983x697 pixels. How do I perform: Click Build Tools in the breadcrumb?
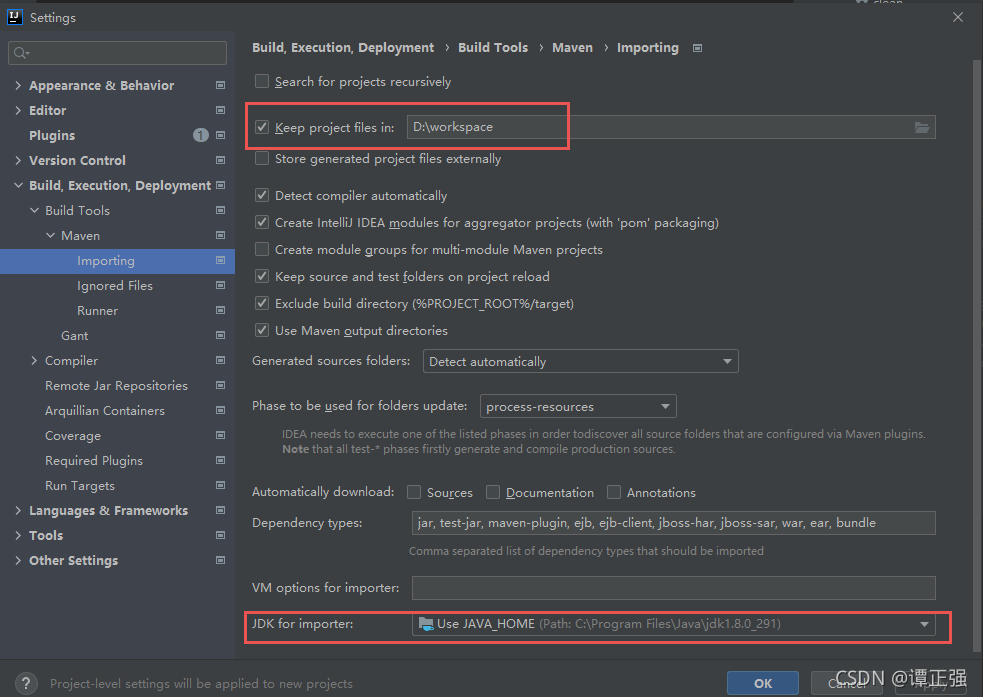click(493, 48)
